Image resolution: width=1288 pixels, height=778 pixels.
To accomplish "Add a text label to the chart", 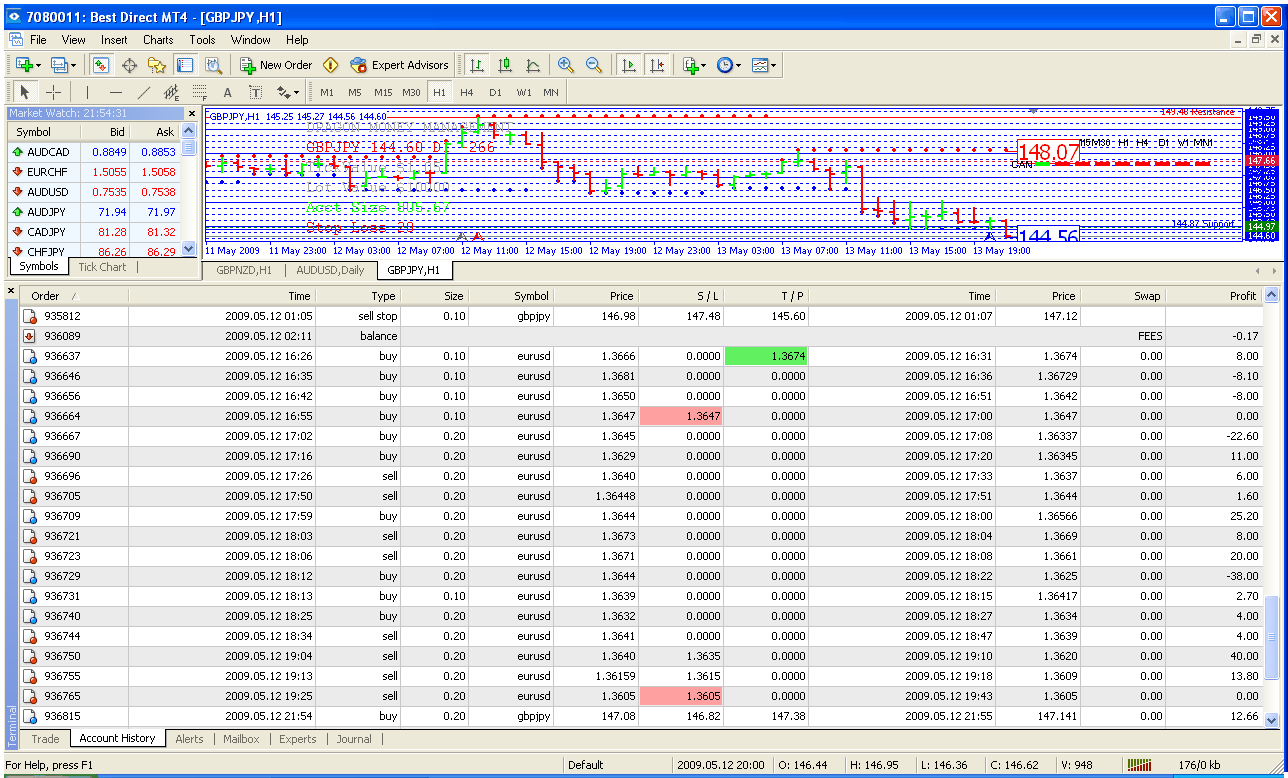I will (x=254, y=92).
